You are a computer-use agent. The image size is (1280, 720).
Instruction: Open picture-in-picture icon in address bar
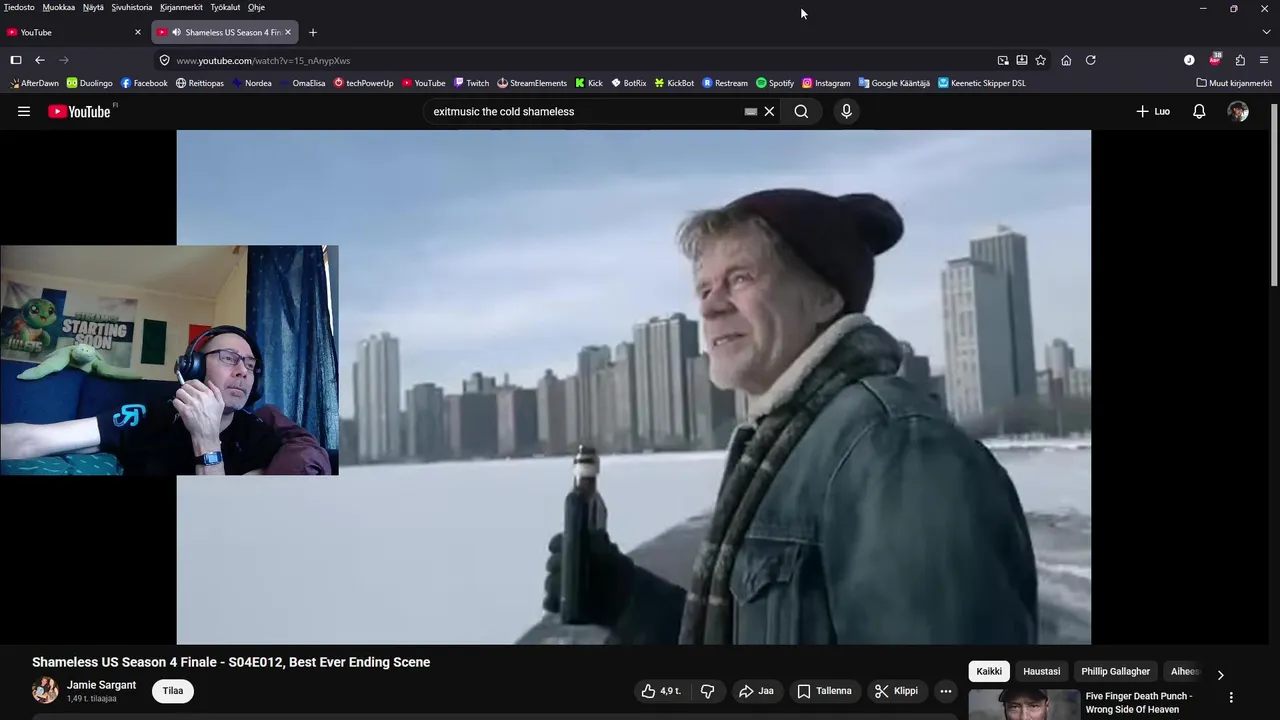(x=1003, y=60)
